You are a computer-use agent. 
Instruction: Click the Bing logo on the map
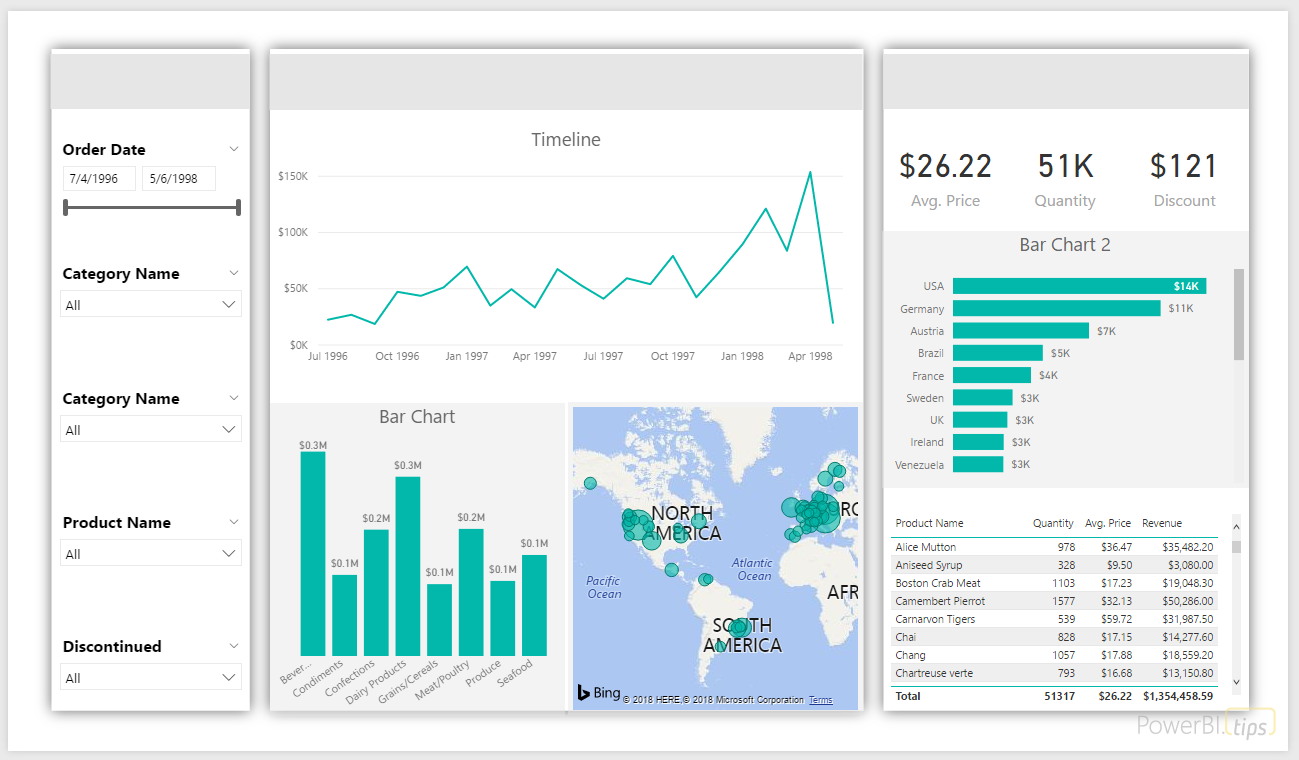tap(599, 693)
